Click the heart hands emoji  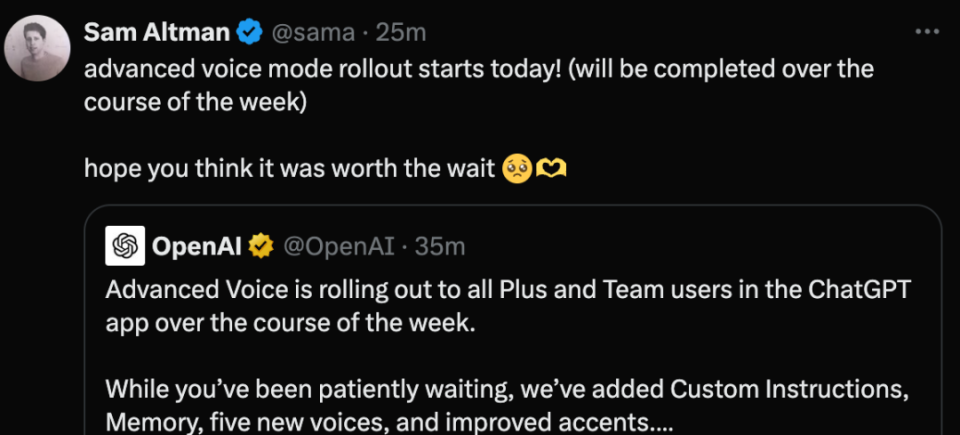coord(553,169)
